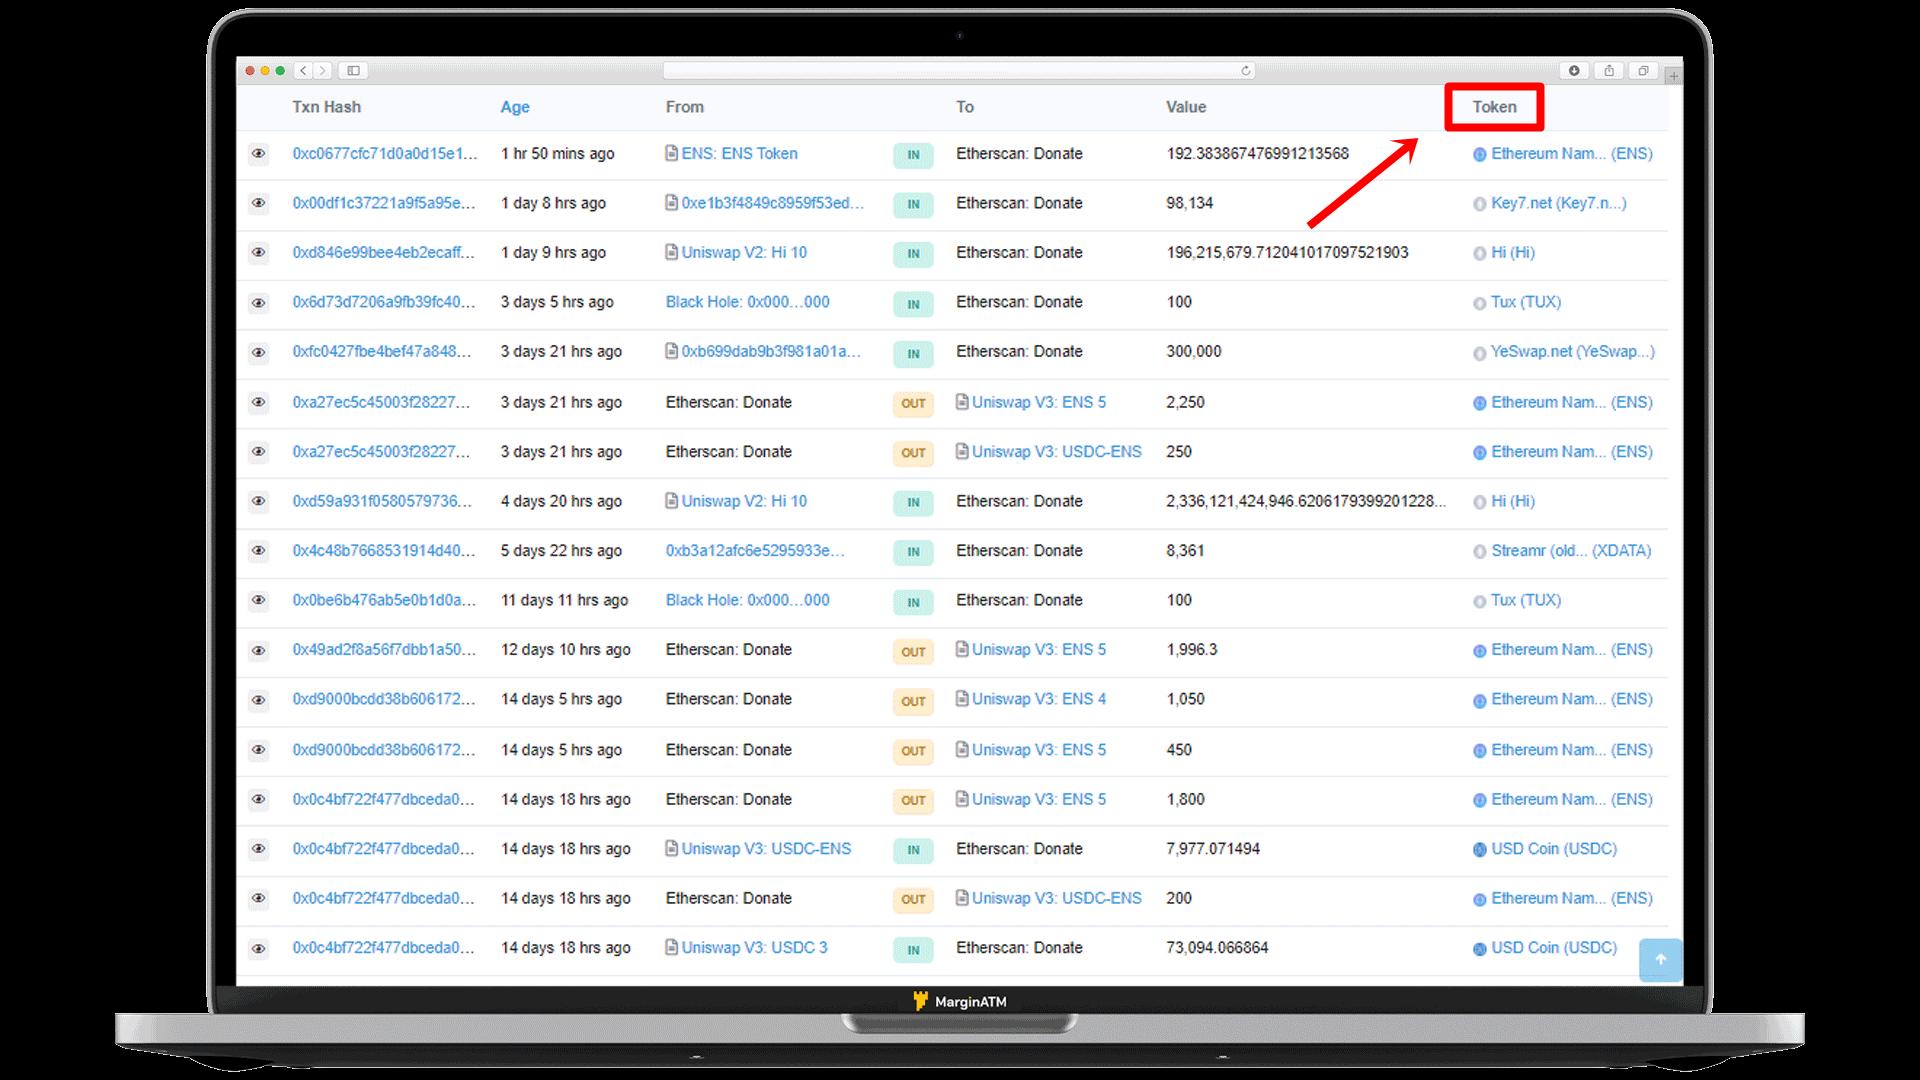
Task: Open YeSwap.net token link
Action: pyautogui.click(x=1573, y=351)
